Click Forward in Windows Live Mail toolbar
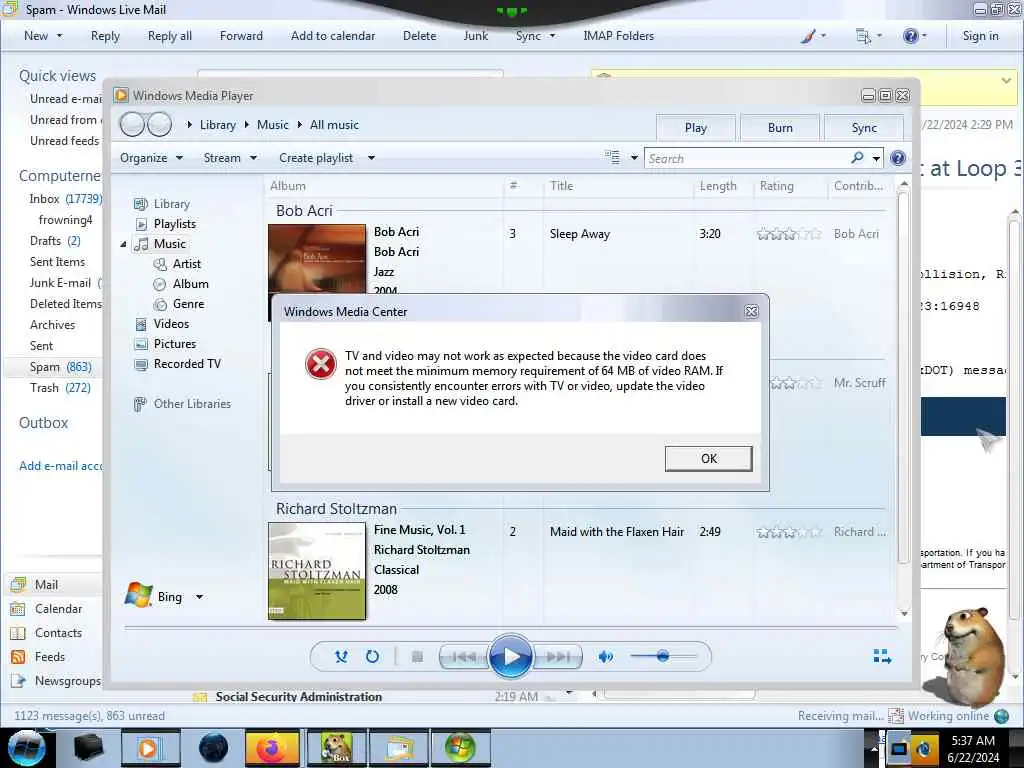1024x768 pixels. [x=241, y=36]
